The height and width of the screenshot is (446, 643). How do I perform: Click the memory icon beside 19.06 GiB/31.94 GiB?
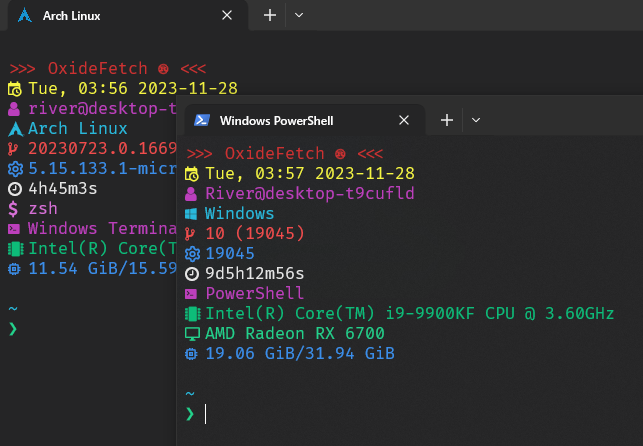tap(192, 354)
